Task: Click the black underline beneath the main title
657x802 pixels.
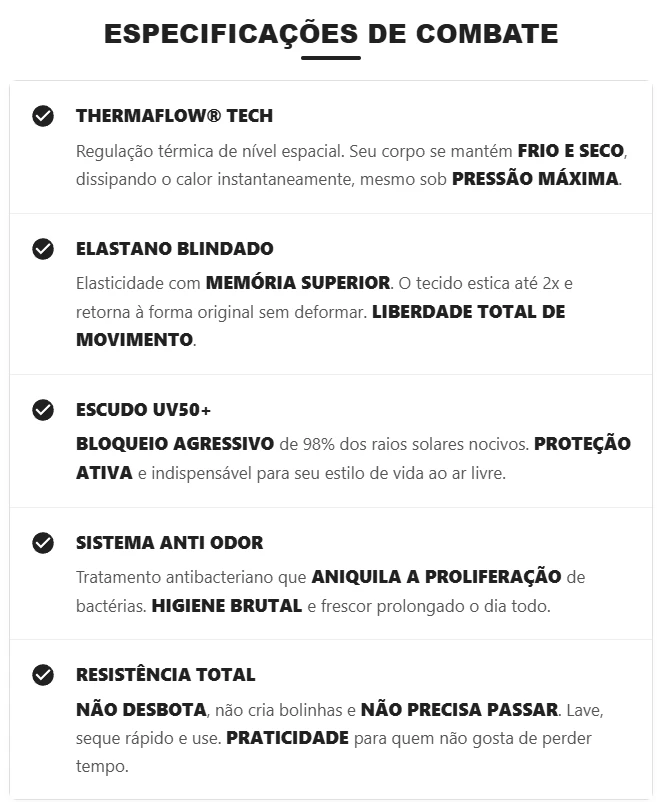Action: [x=331, y=58]
